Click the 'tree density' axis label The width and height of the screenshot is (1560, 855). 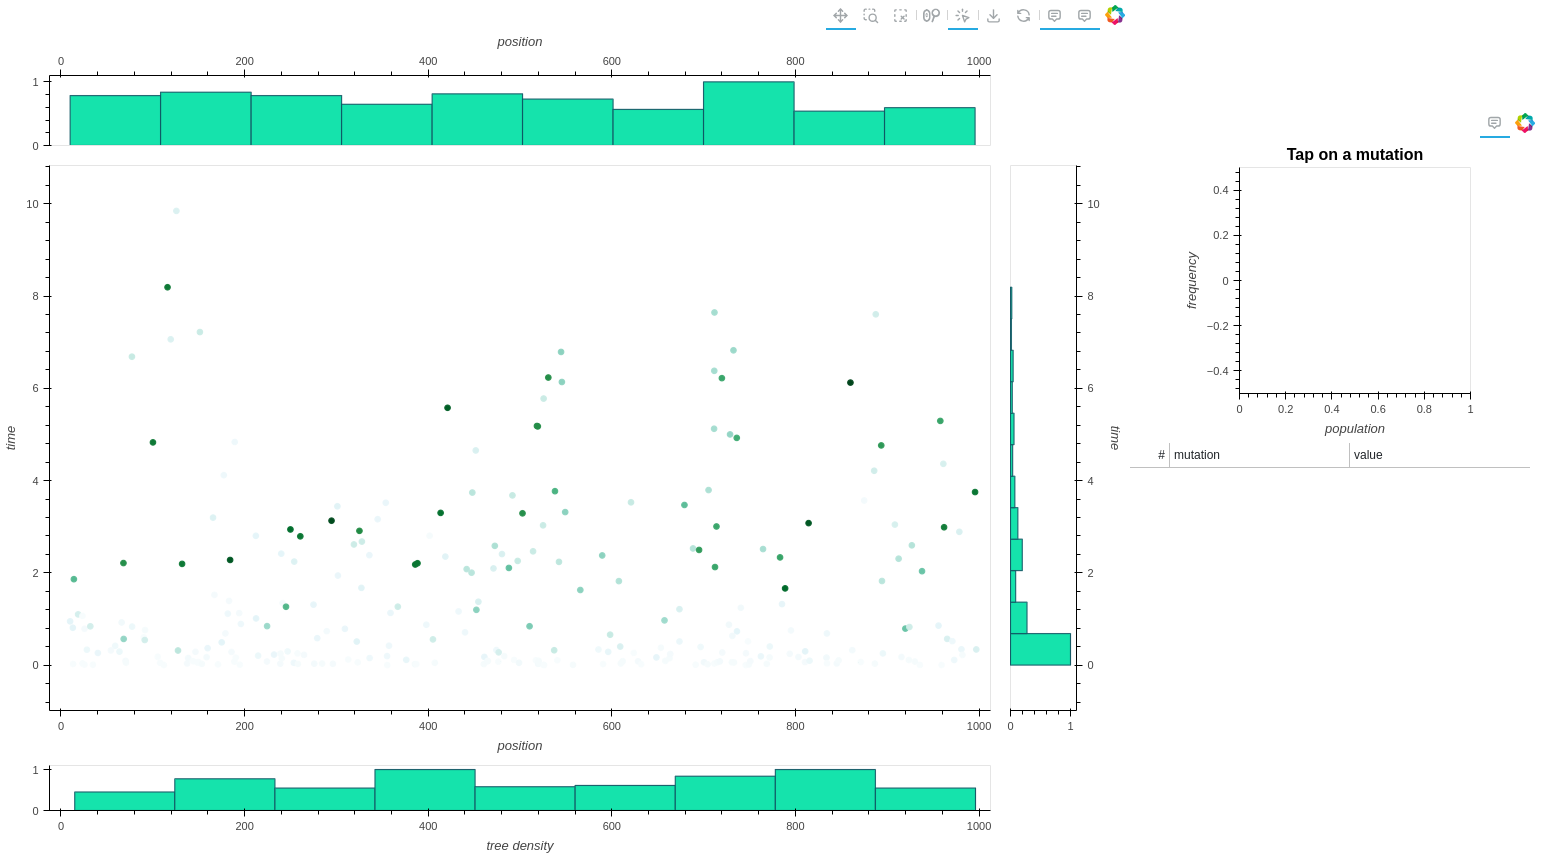coord(520,845)
